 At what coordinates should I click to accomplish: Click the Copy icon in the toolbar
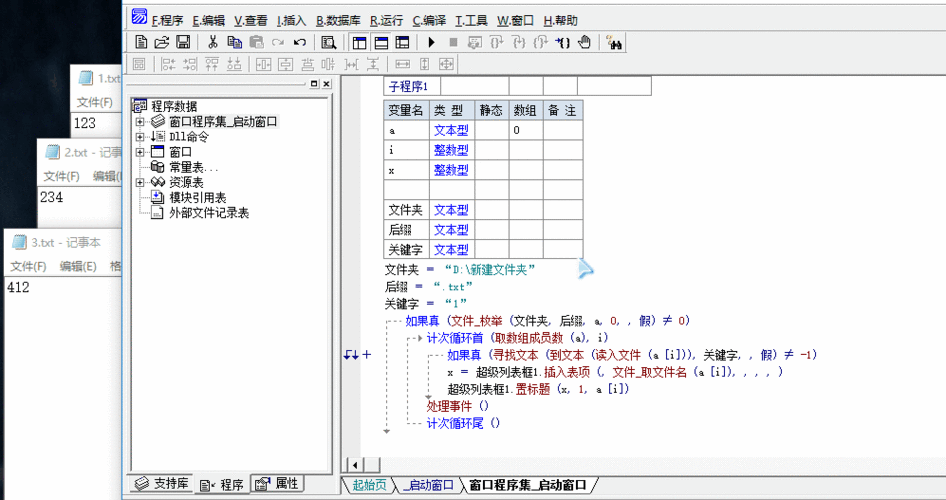point(234,42)
